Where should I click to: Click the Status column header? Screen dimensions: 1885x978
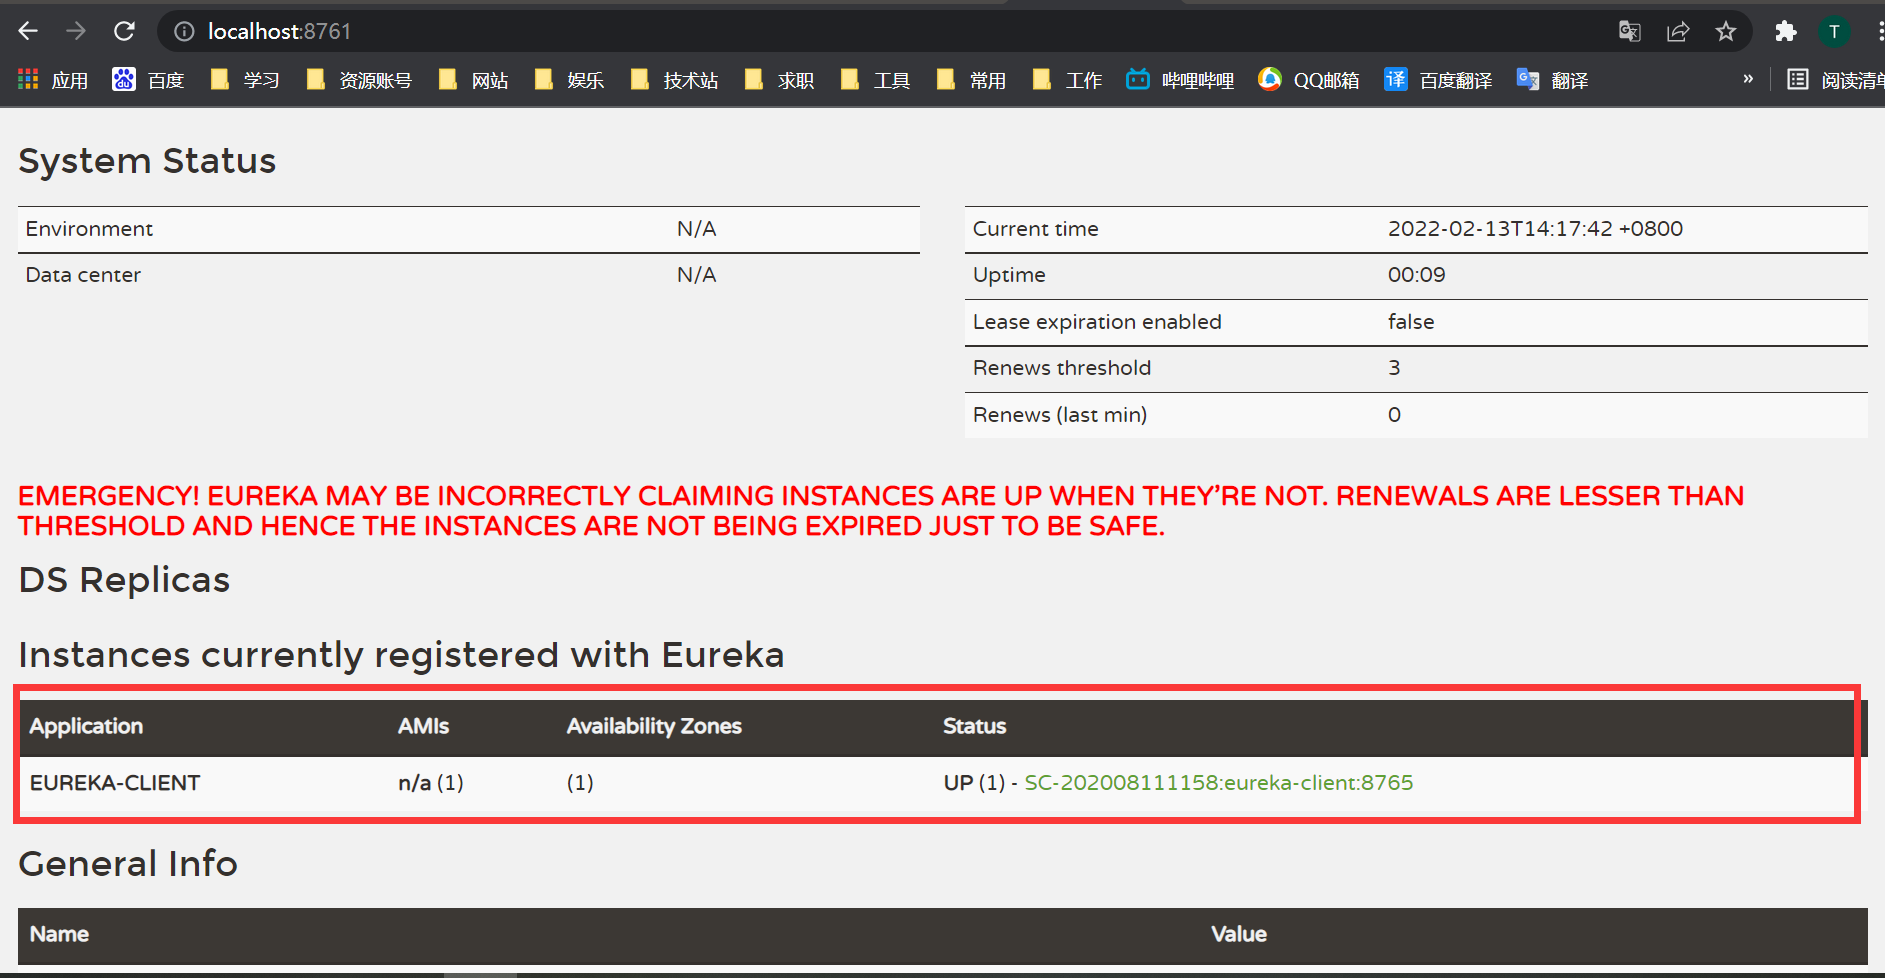point(974,727)
